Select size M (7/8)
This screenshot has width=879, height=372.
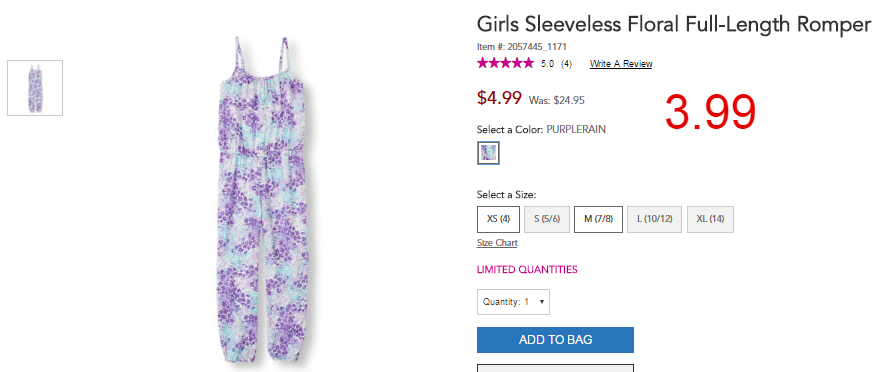point(598,219)
